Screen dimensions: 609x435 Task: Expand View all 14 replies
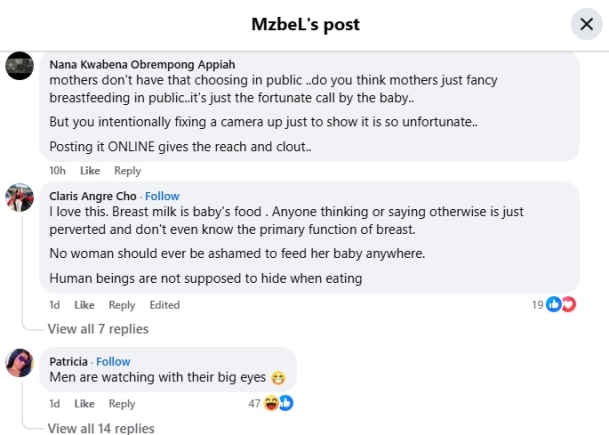pyautogui.click(x=101, y=428)
